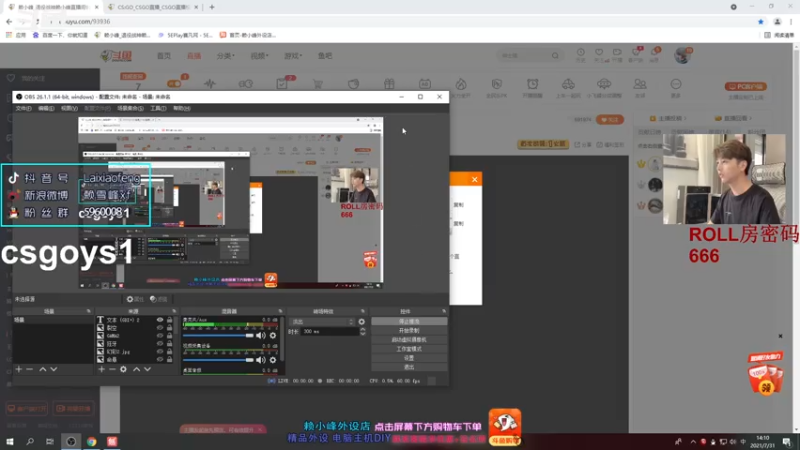Add a new scene with plus icon
Viewport: 800px width, 450px height.
(19, 369)
